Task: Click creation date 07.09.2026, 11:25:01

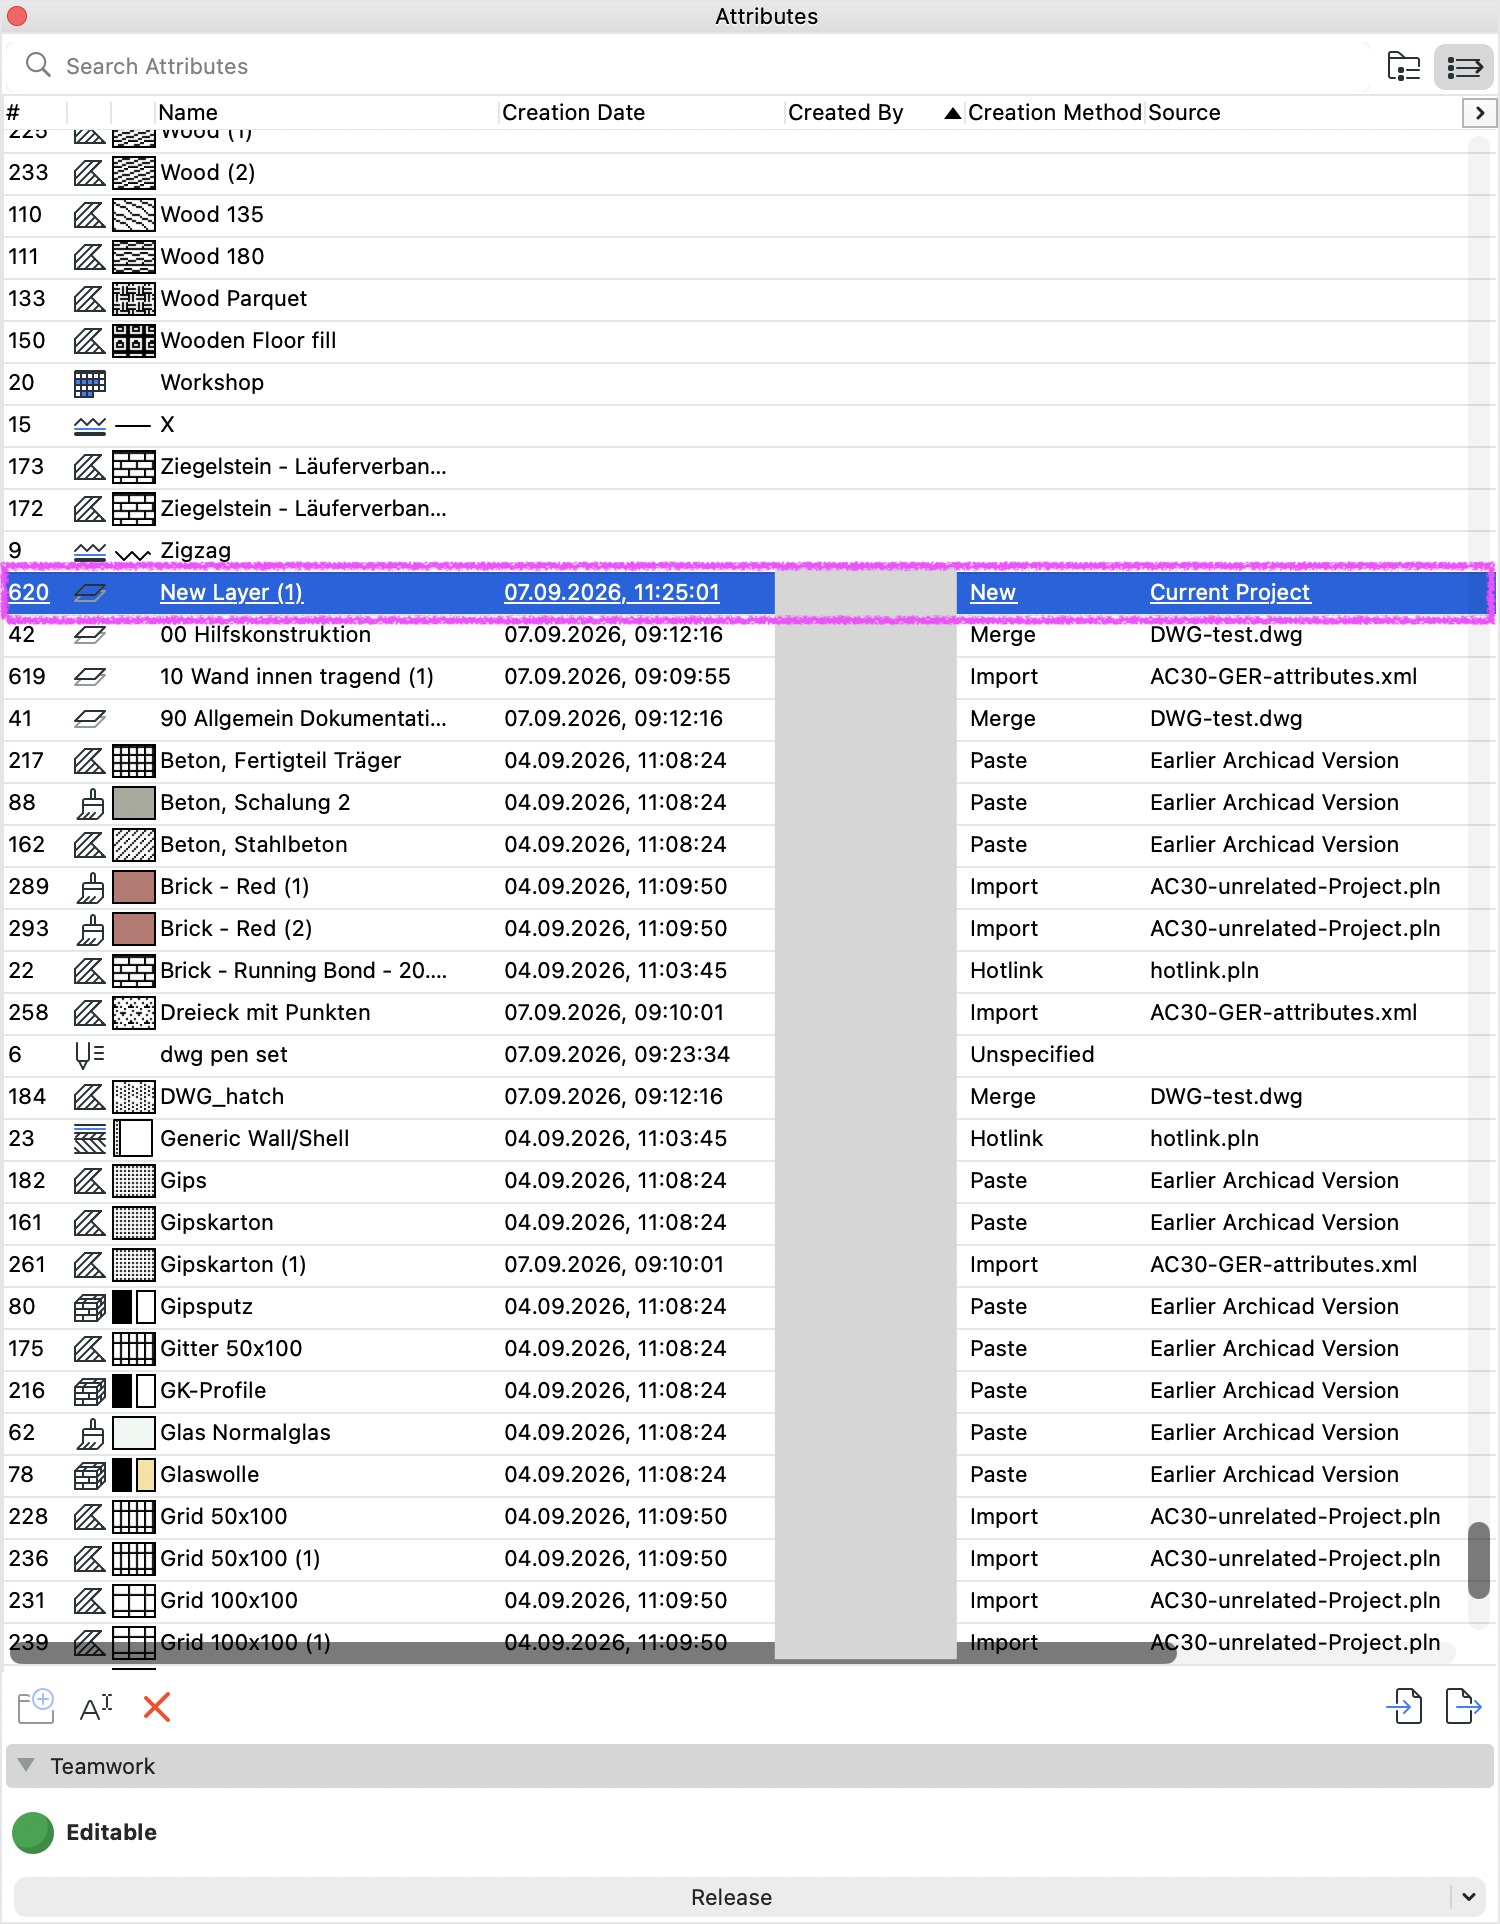Action: (x=612, y=593)
